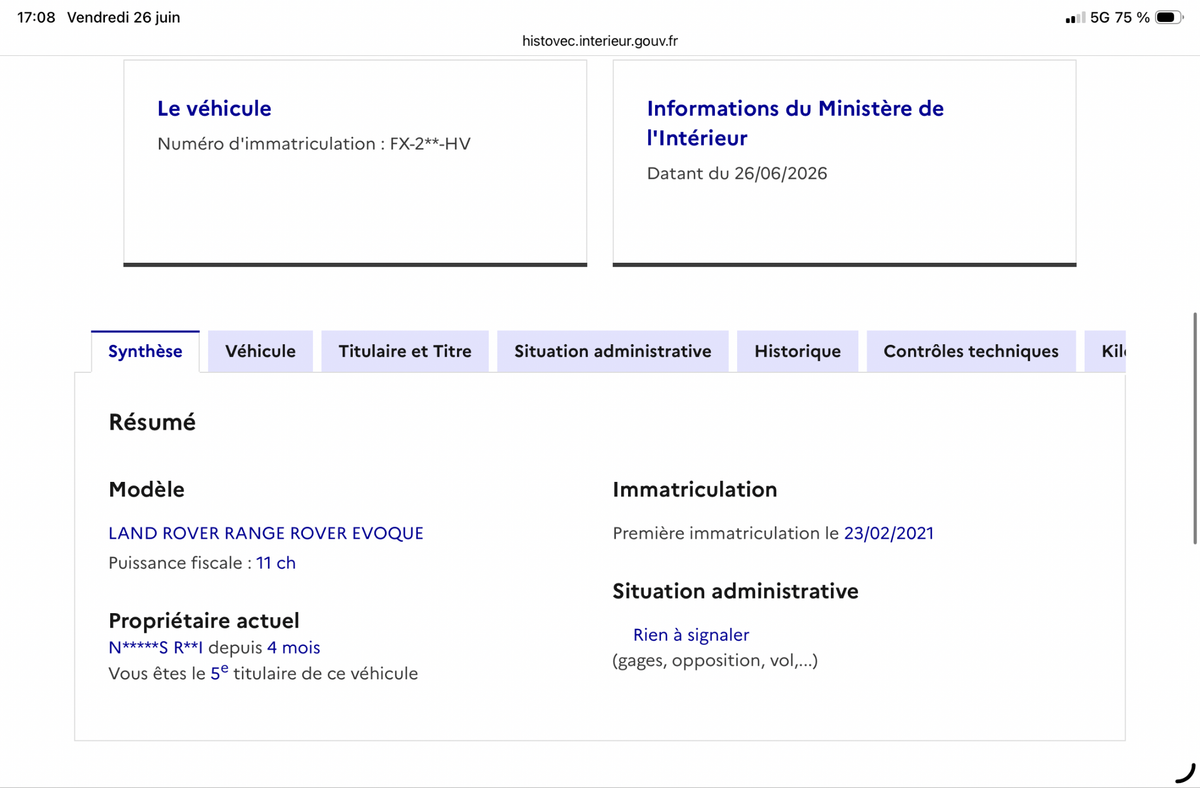Switch to the Véhicule tab
The height and width of the screenshot is (788, 1200).
coord(260,351)
